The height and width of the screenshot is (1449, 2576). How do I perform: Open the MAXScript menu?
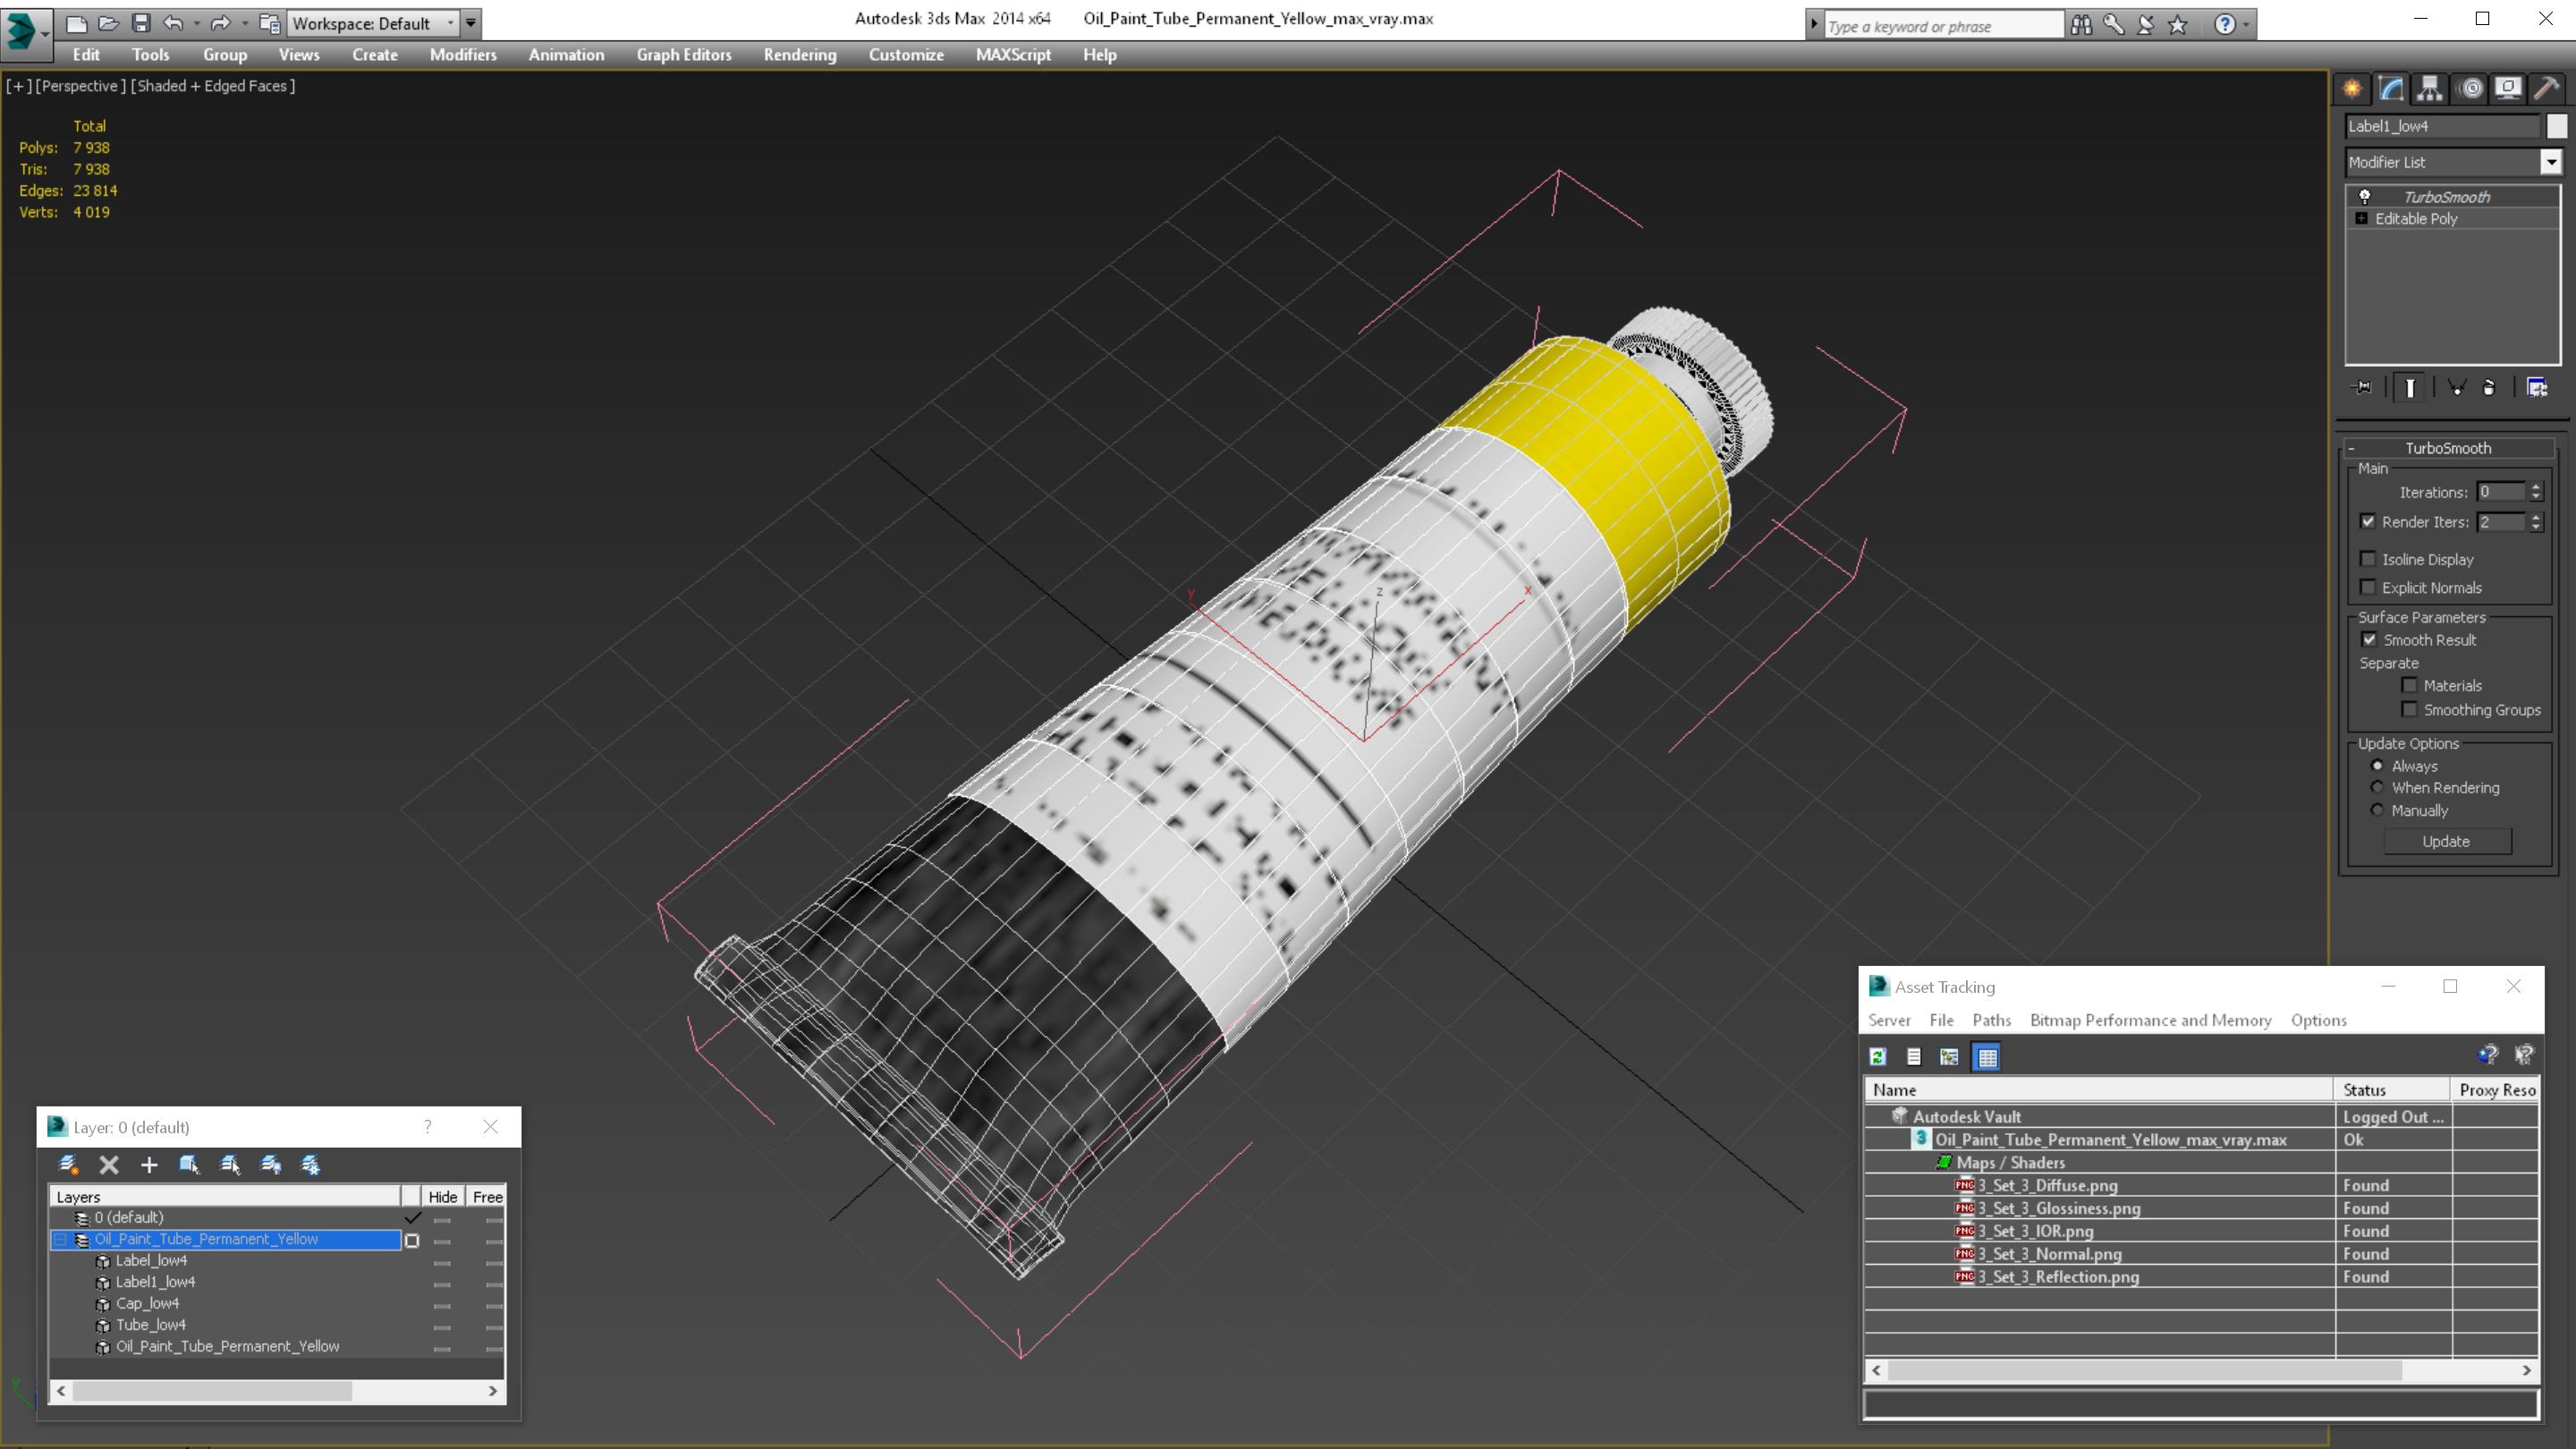1013,55
